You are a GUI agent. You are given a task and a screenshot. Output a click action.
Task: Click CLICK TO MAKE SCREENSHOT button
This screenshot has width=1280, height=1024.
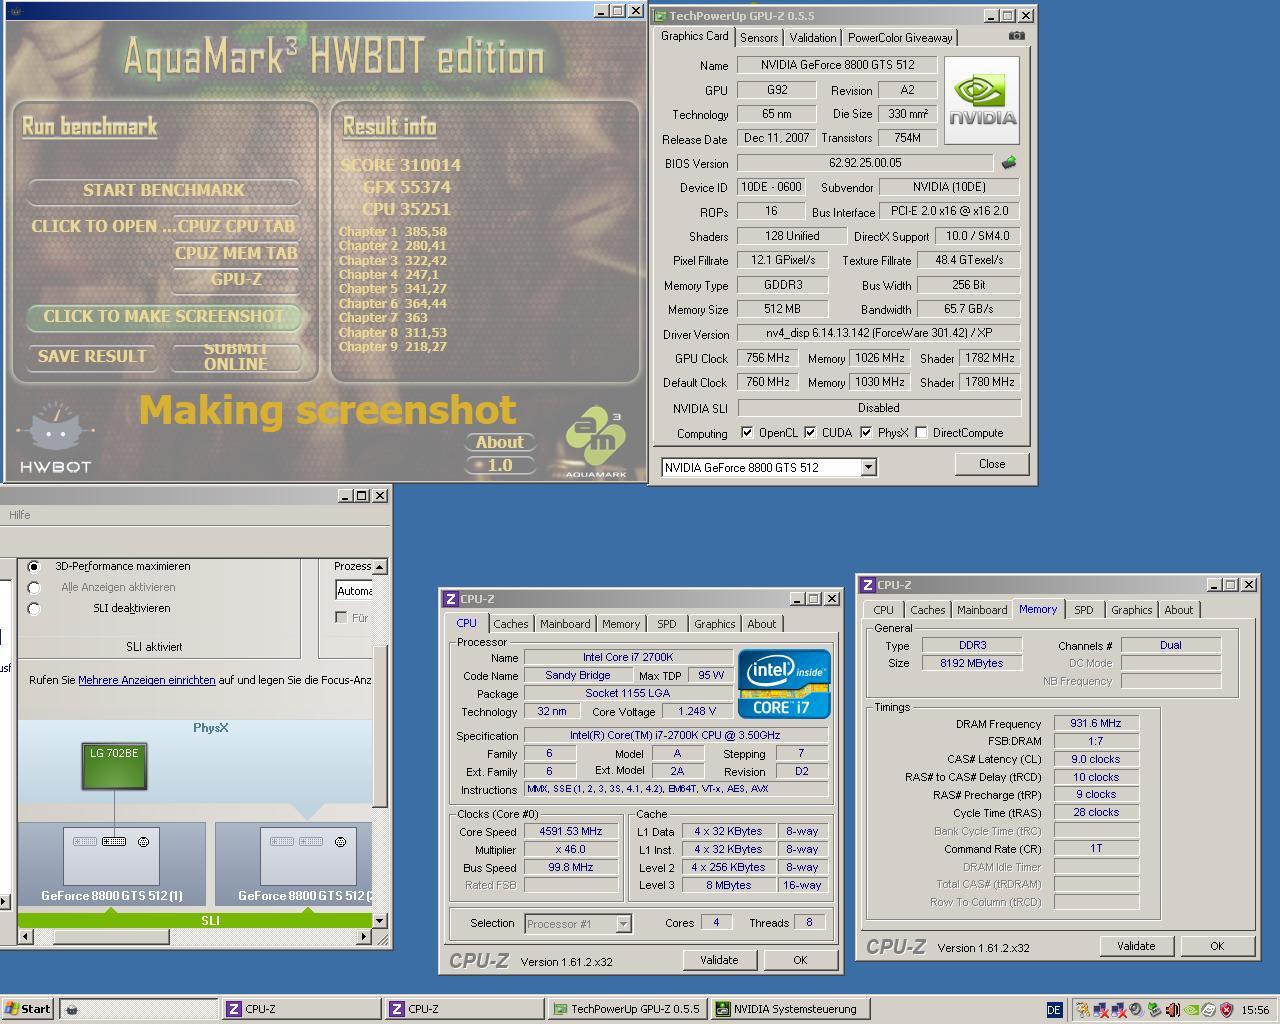coord(163,316)
